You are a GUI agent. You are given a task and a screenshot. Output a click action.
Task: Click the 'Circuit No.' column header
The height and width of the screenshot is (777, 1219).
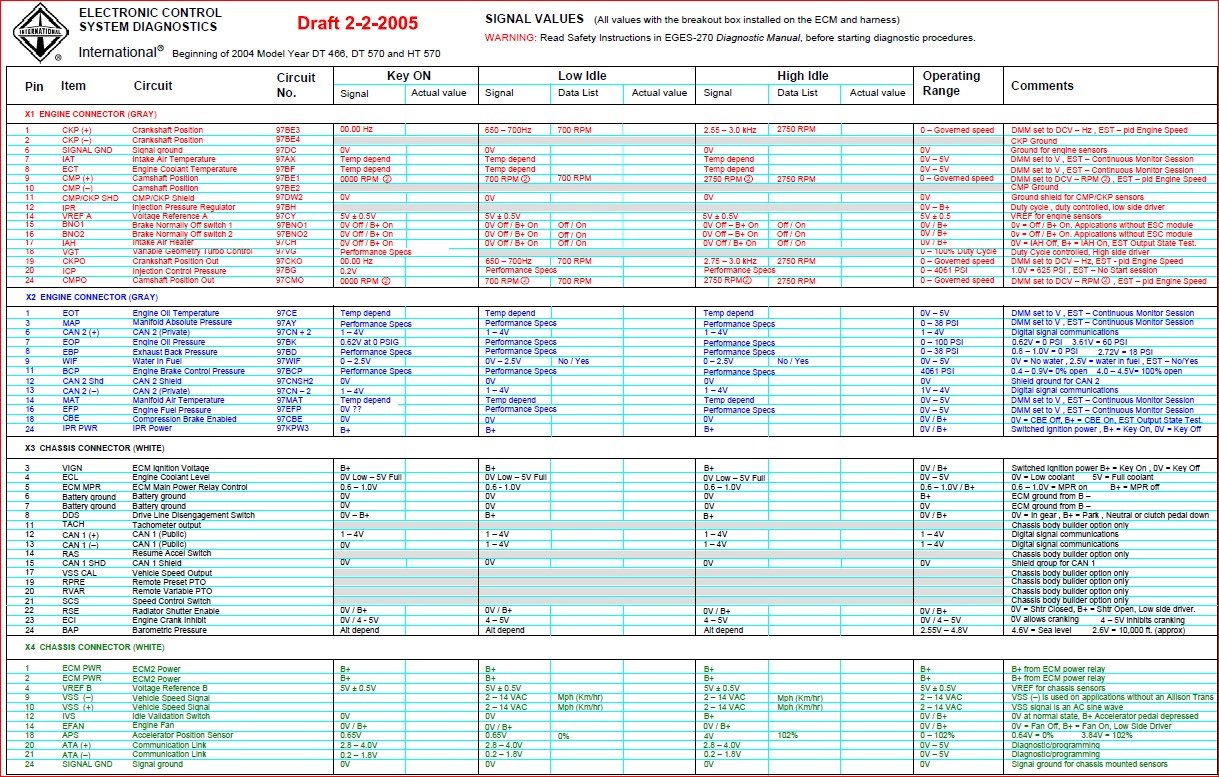[x=295, y=84]
